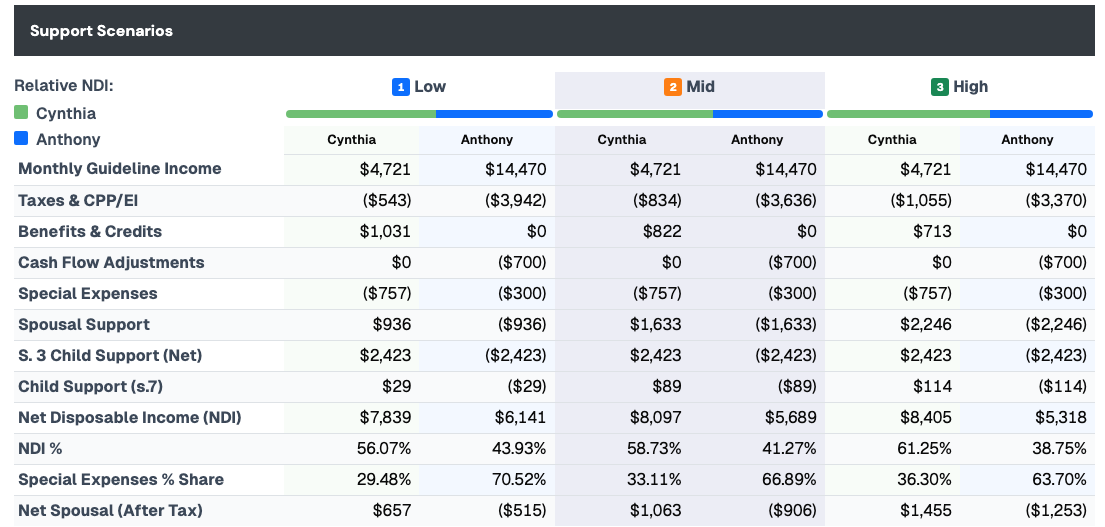Click the $2,246 spousal support value
This screenshot has width=1105, height=527.
925,325
